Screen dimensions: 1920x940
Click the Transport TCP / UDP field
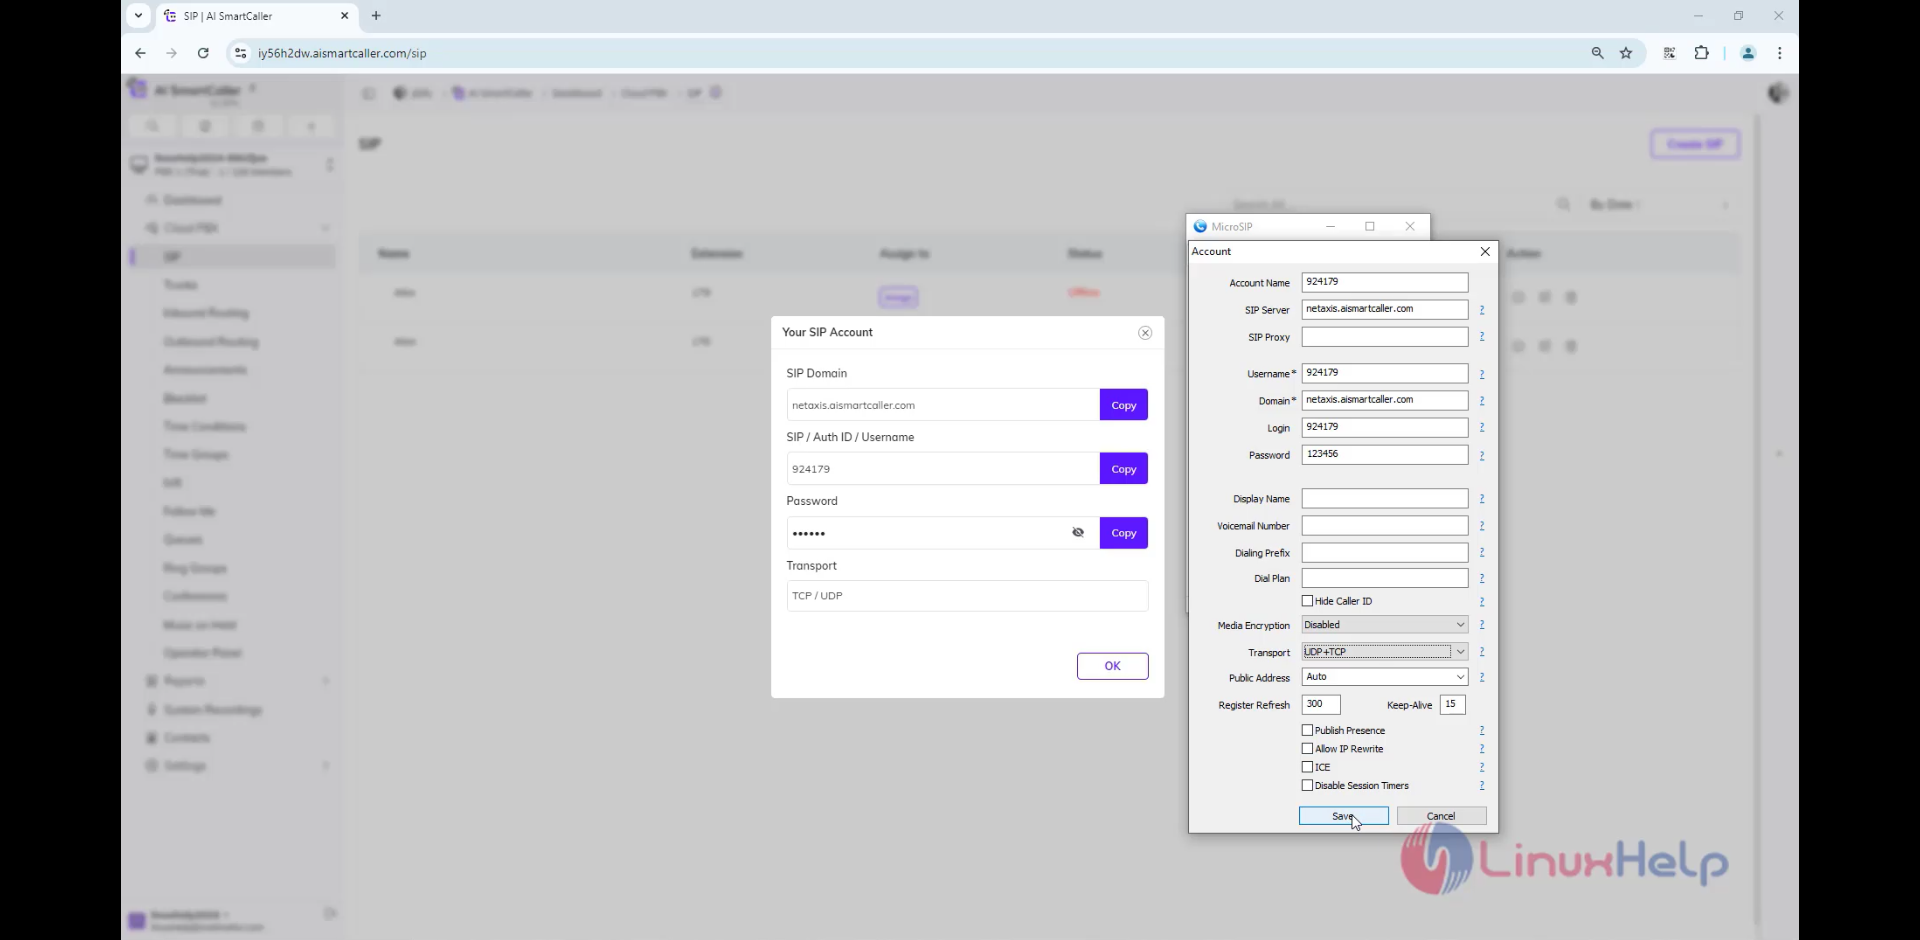(967, 596)
